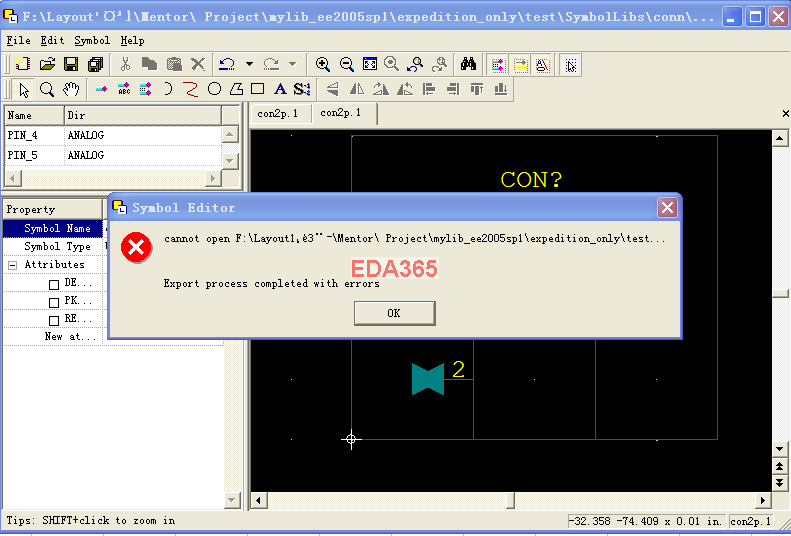Toggle the text display toolbar button
Viewport: 791px width, 536px height.
click(x=542, y=65)
